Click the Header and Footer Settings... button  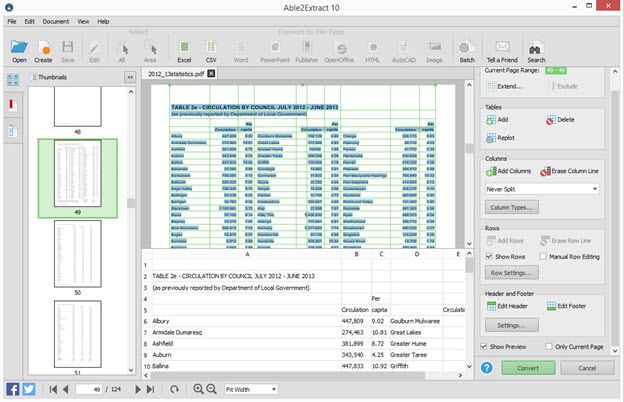click(511, 325)
